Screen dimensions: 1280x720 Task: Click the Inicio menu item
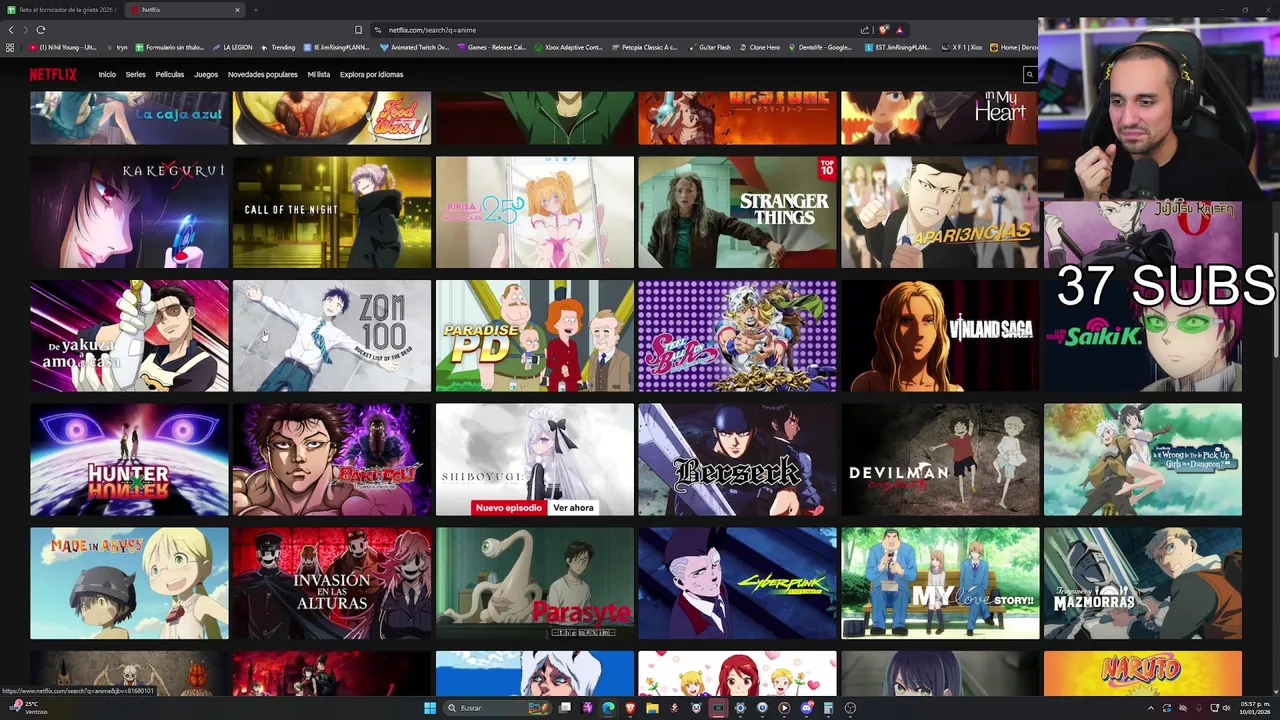click(x=107, y=74)
